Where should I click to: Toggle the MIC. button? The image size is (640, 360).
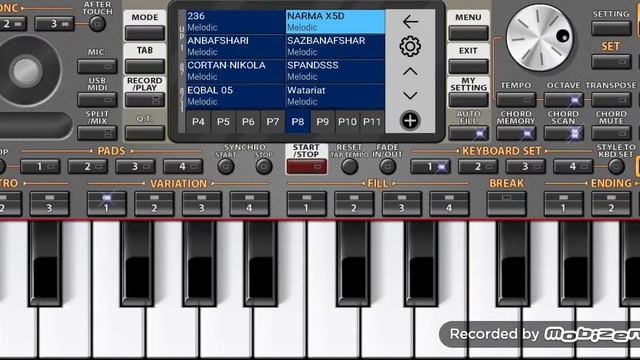pos(97,66)
